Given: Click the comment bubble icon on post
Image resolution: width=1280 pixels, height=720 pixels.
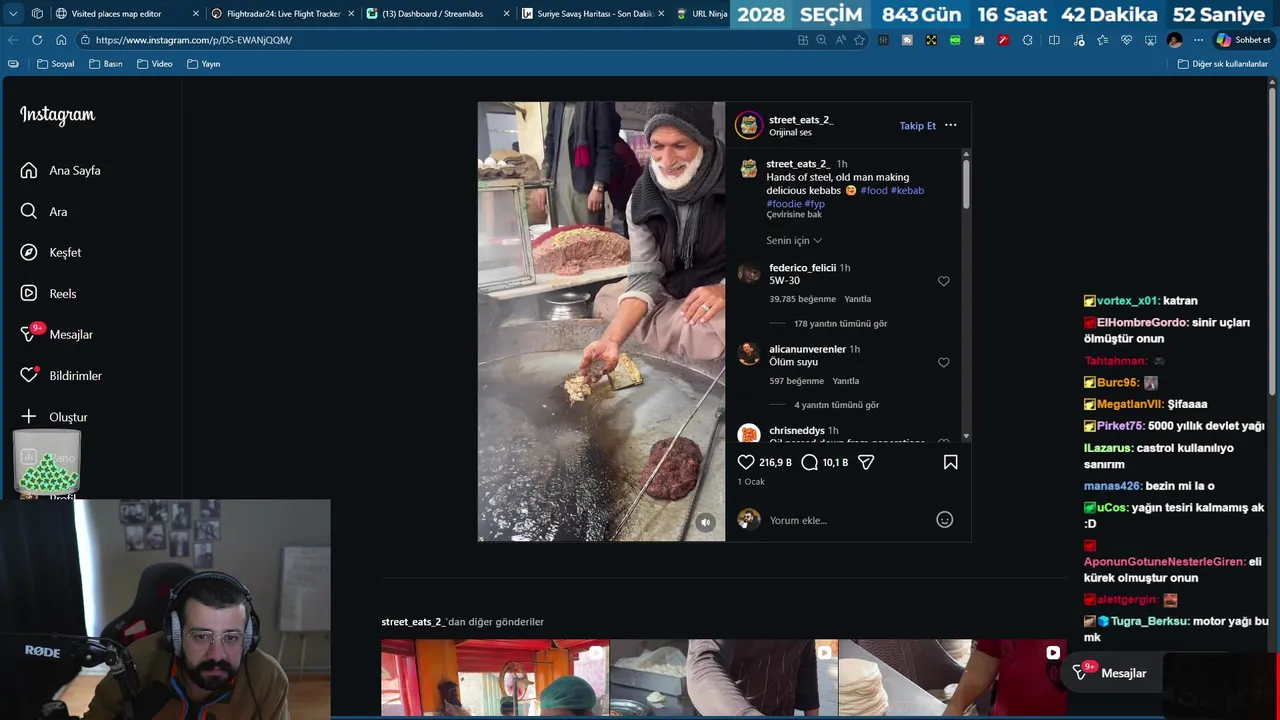Looking at the screenshot, I should click(x=810, y=462).
